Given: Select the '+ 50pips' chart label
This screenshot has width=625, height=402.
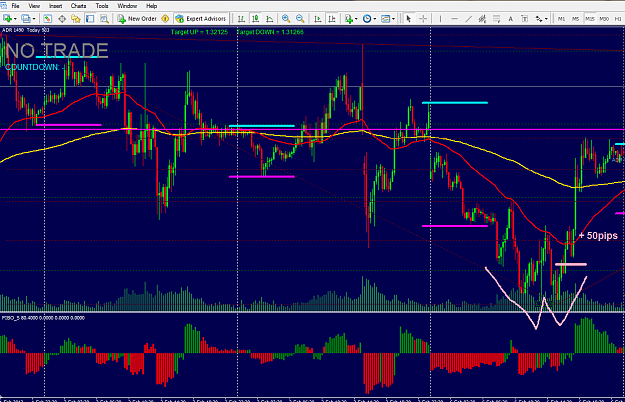Looking at the screenshot, I should pyautogui.click(x=598, y=236).
